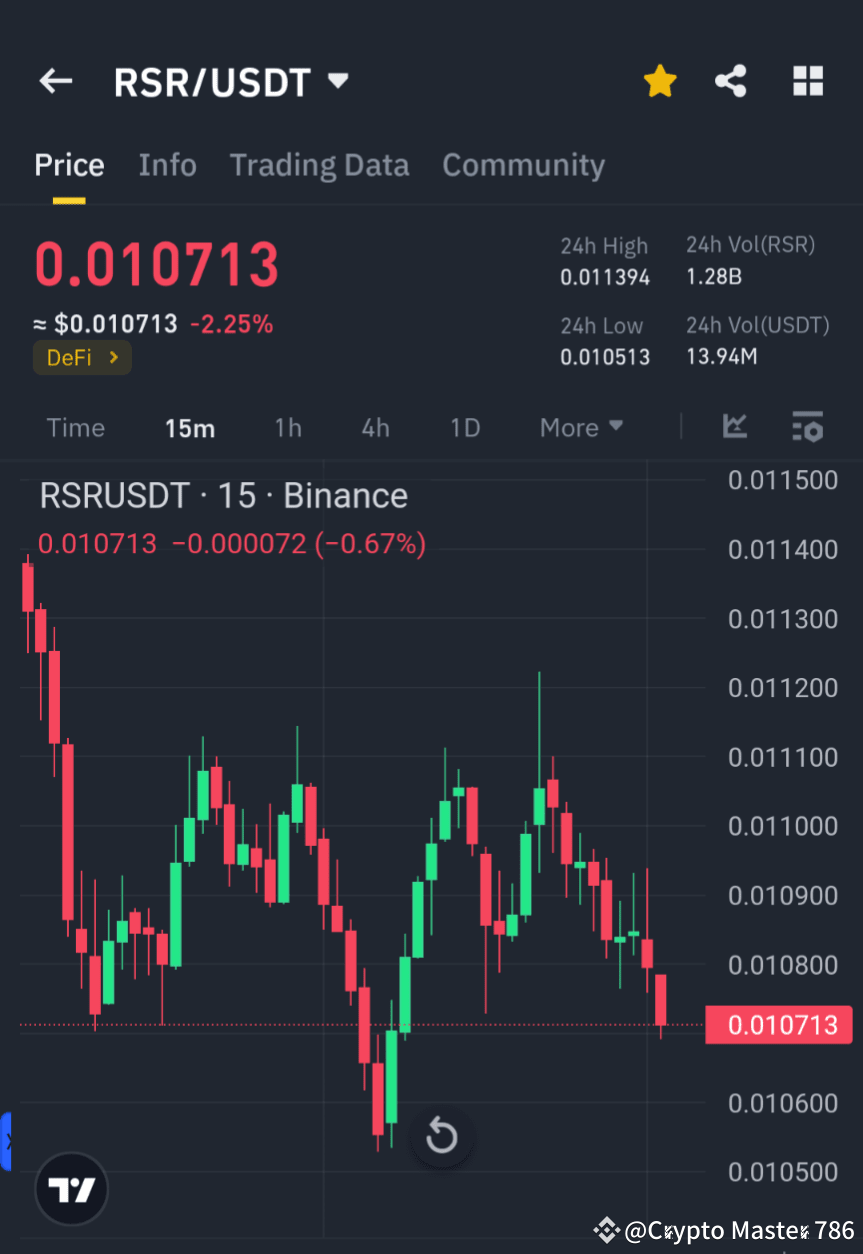The image size is (863, 1254).
Task: Toggle the 15m interval selection
Action: click(x=190, y=427)
